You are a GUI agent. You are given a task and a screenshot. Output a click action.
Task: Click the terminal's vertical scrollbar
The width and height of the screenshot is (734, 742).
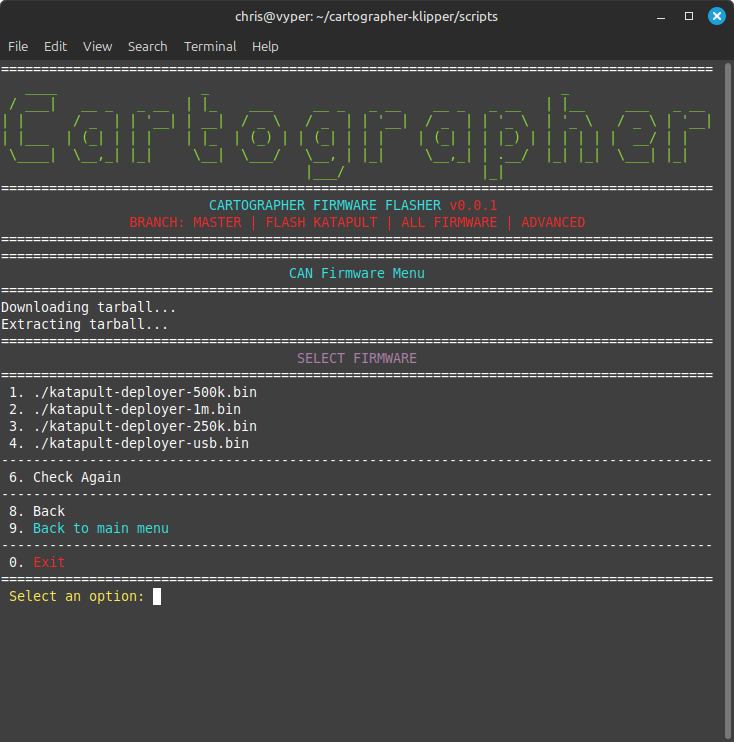727,400
